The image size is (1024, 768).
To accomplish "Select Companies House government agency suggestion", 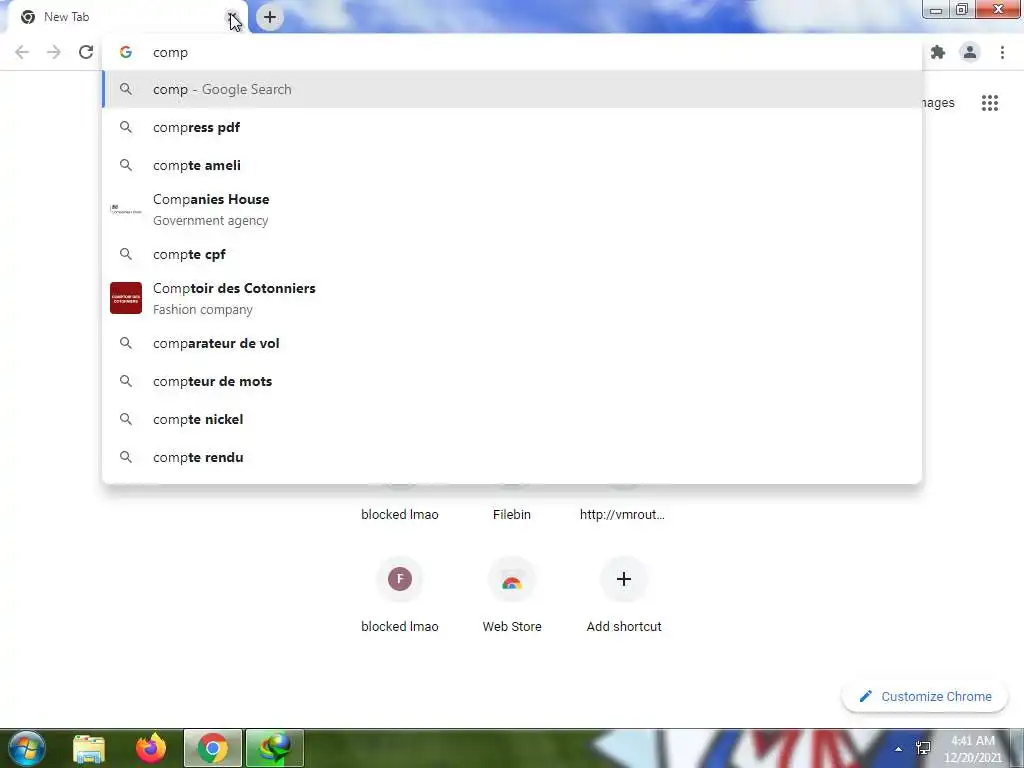I will tap(512, 210).
